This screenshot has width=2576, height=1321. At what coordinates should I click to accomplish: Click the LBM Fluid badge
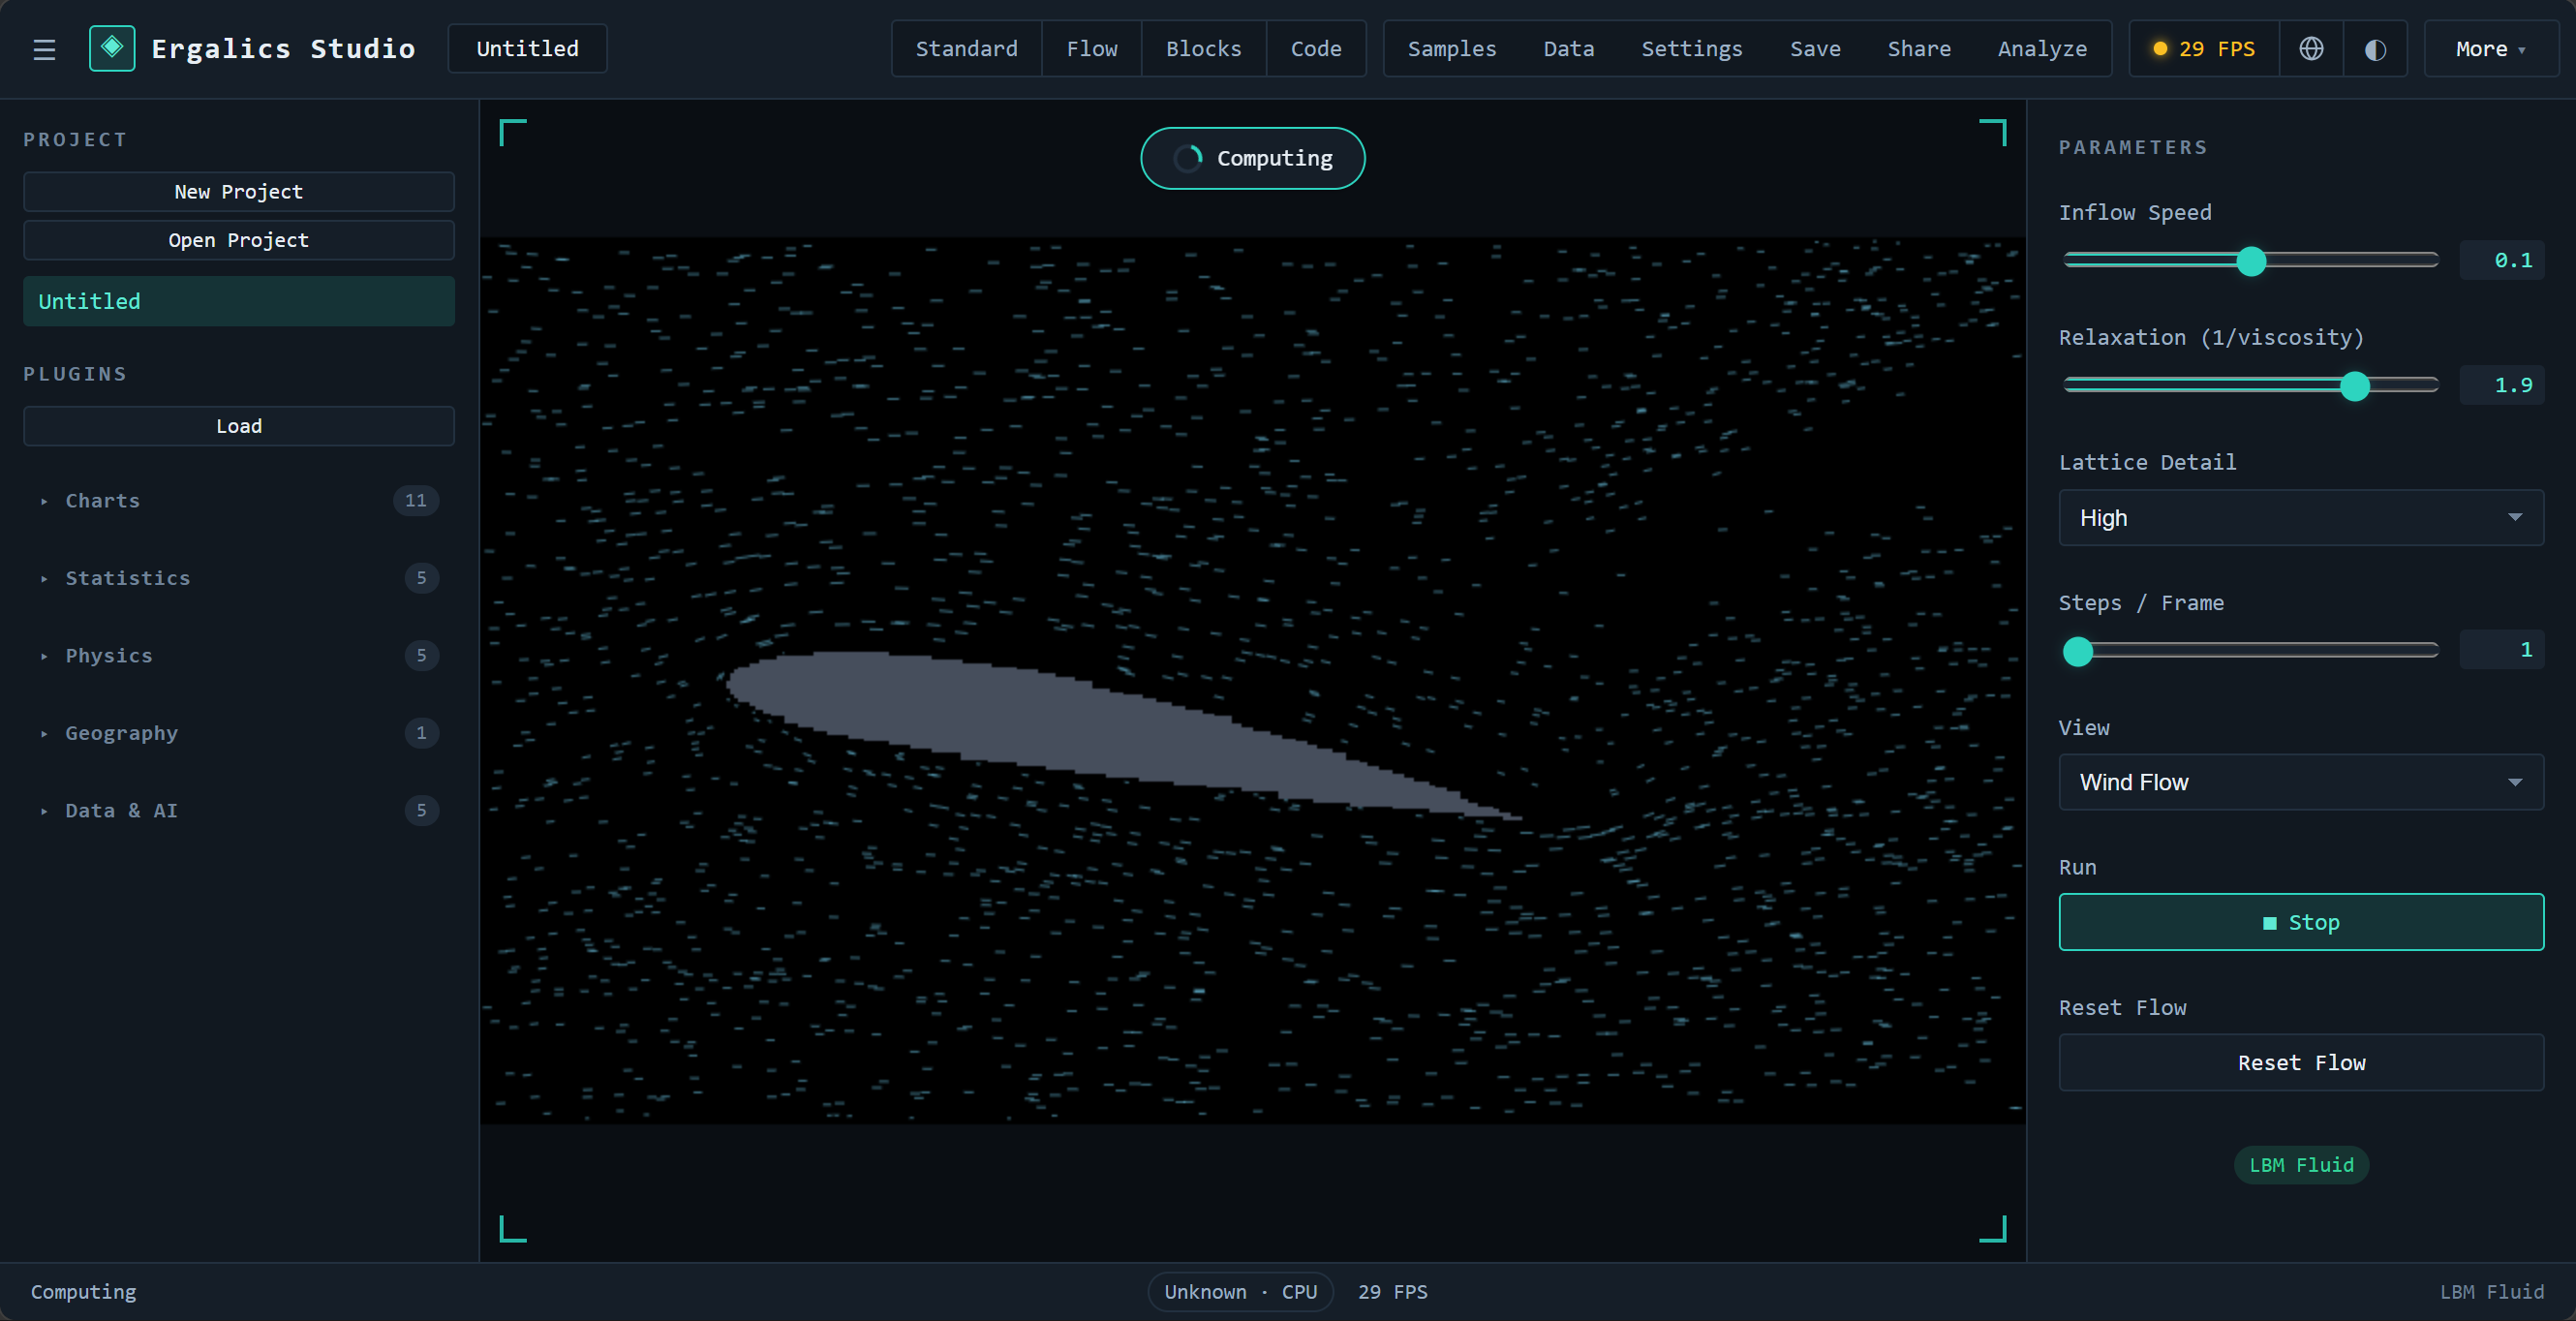coord(2300,1166)
